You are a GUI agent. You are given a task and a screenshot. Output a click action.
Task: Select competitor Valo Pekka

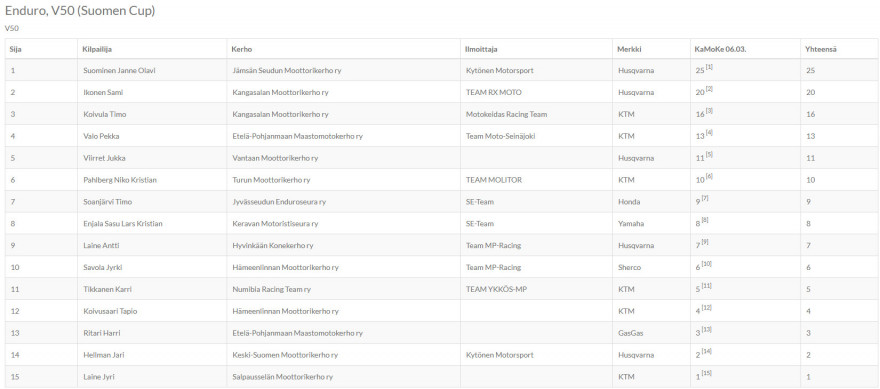click(x=101, y=136)
